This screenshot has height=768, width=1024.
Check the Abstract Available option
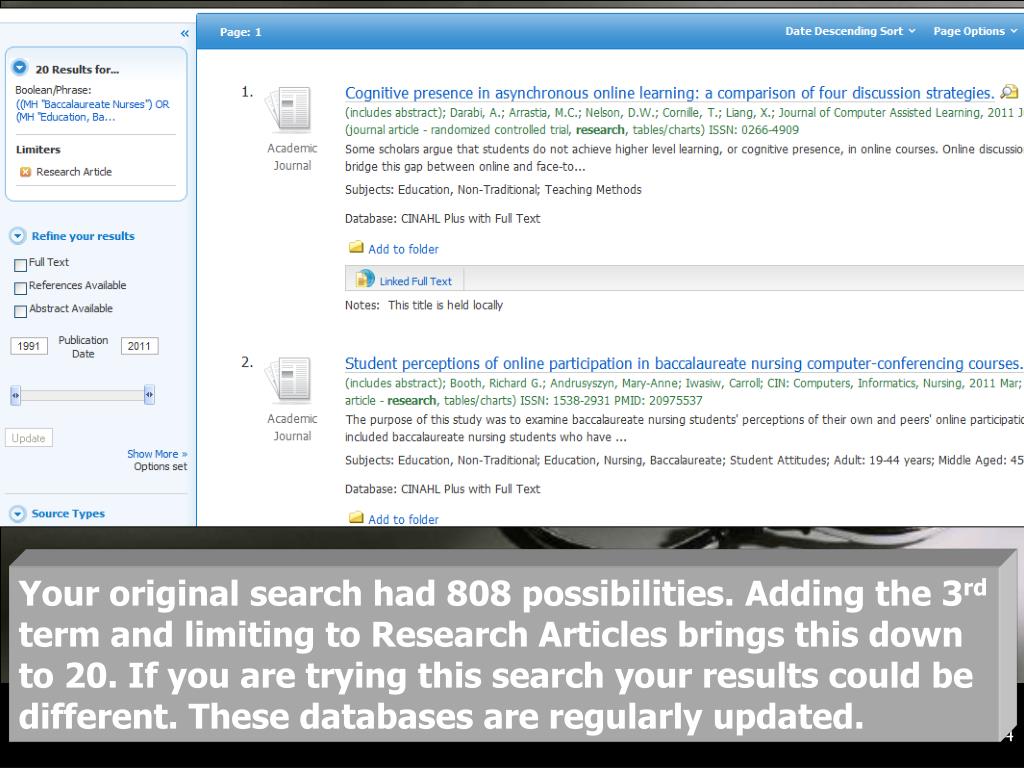(x=20, y=312)
